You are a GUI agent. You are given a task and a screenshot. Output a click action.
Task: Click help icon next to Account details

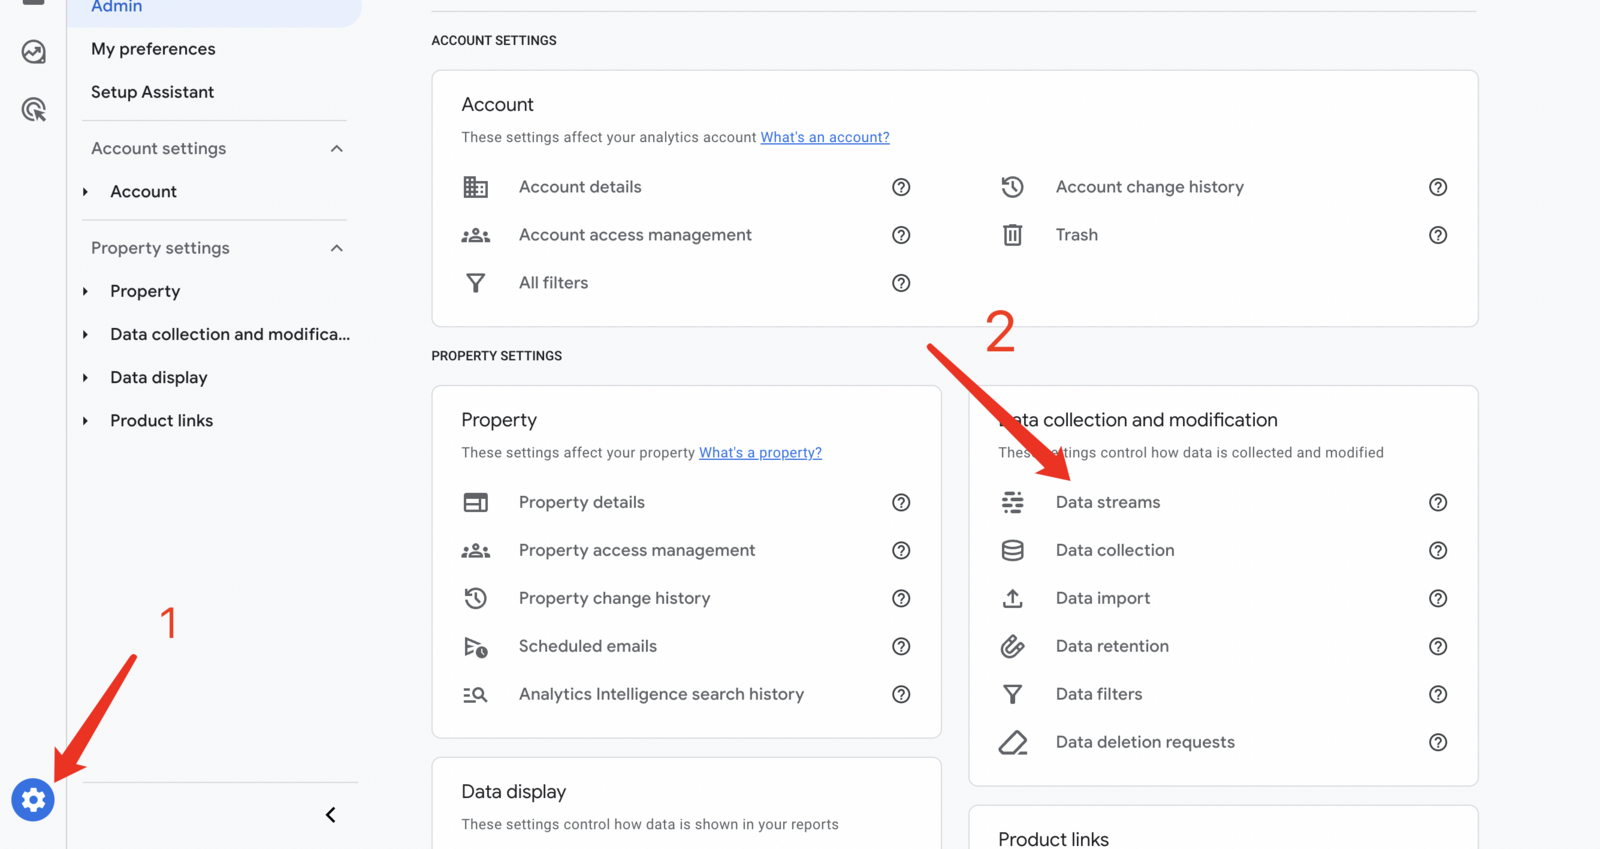(x=901, y=187)
